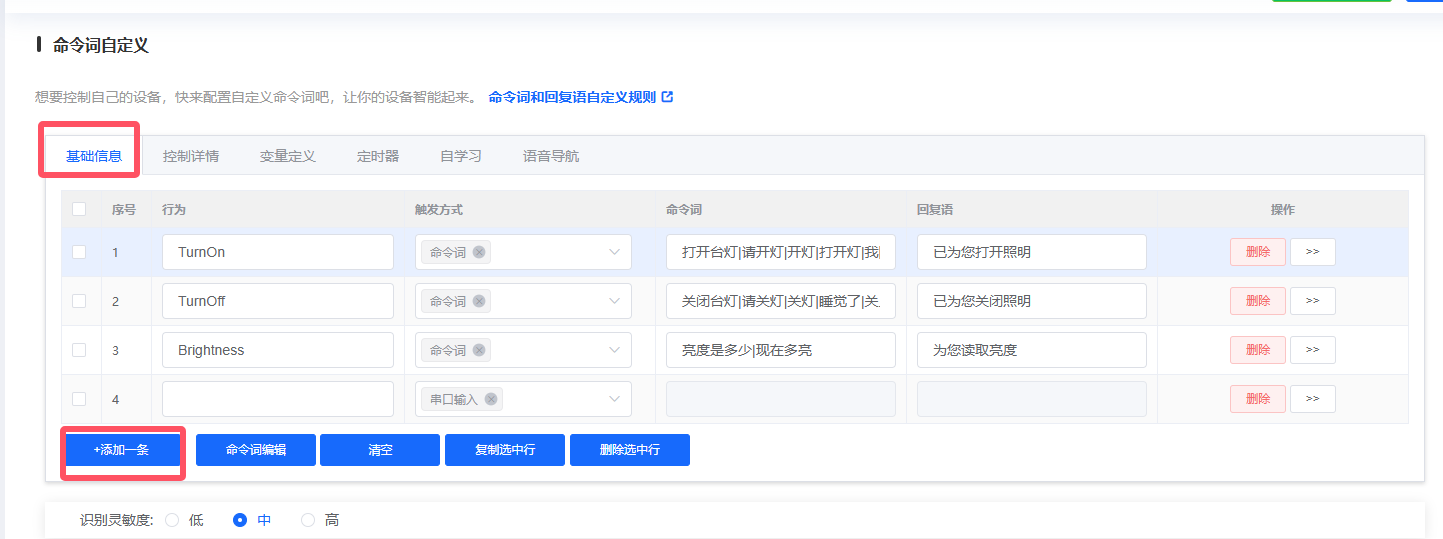Delete row 4 with 删除 button
This screenshot has height=539, width=1443.
click(1258, 399)
